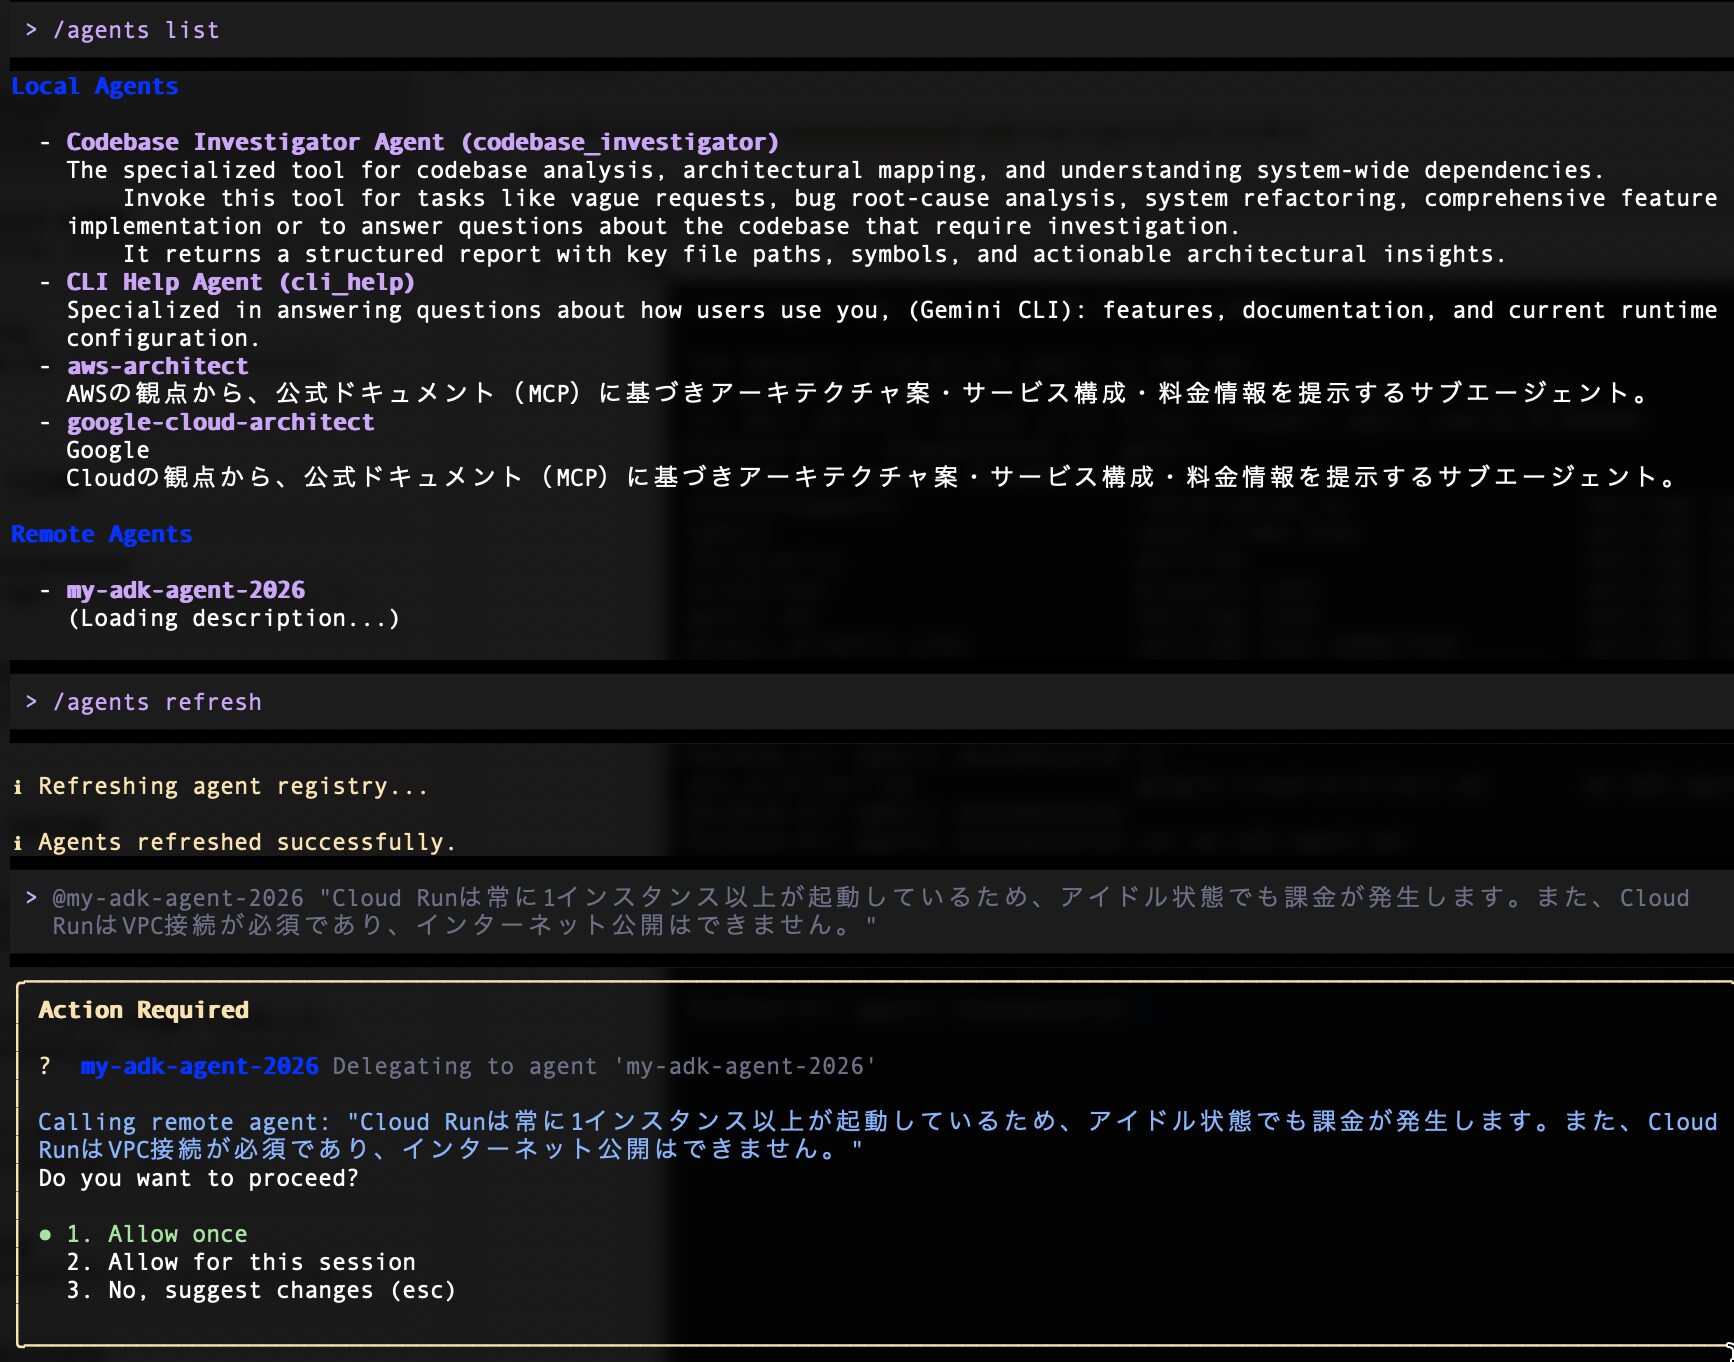
Task: Choose "Allow for this session"
Action: (x=260, y=1262)
